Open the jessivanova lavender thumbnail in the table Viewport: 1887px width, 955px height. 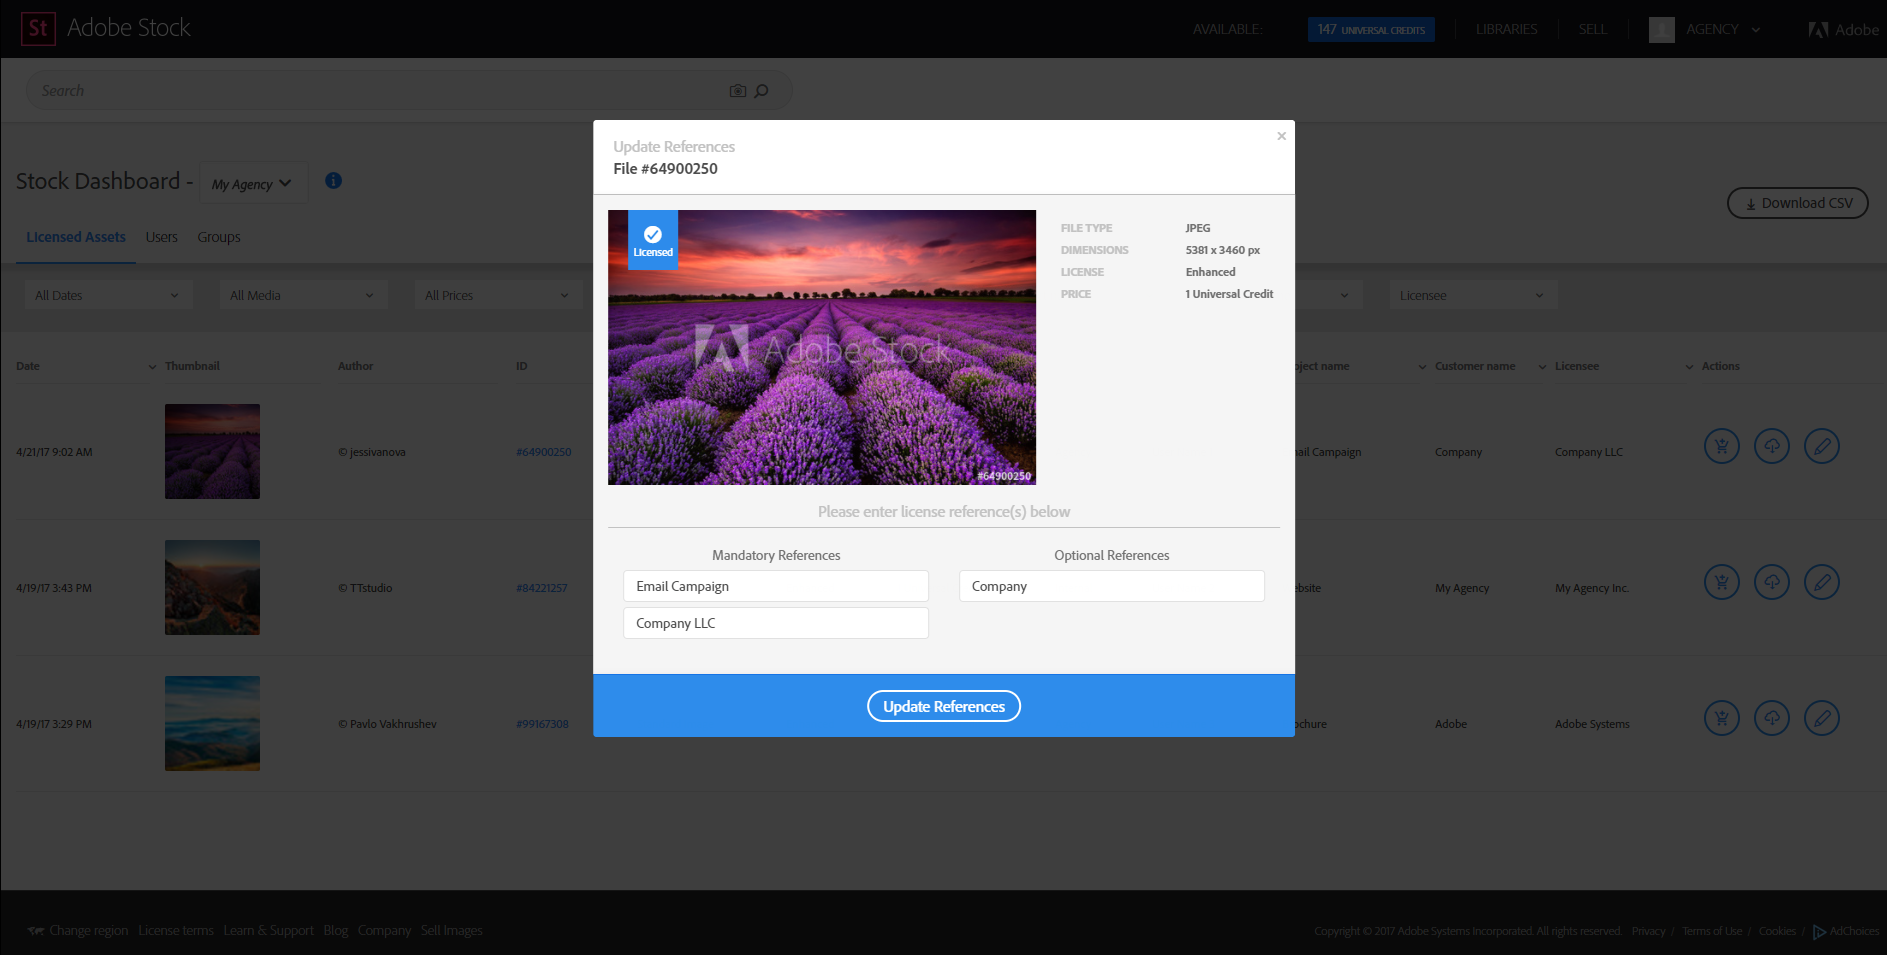[212, 451]
